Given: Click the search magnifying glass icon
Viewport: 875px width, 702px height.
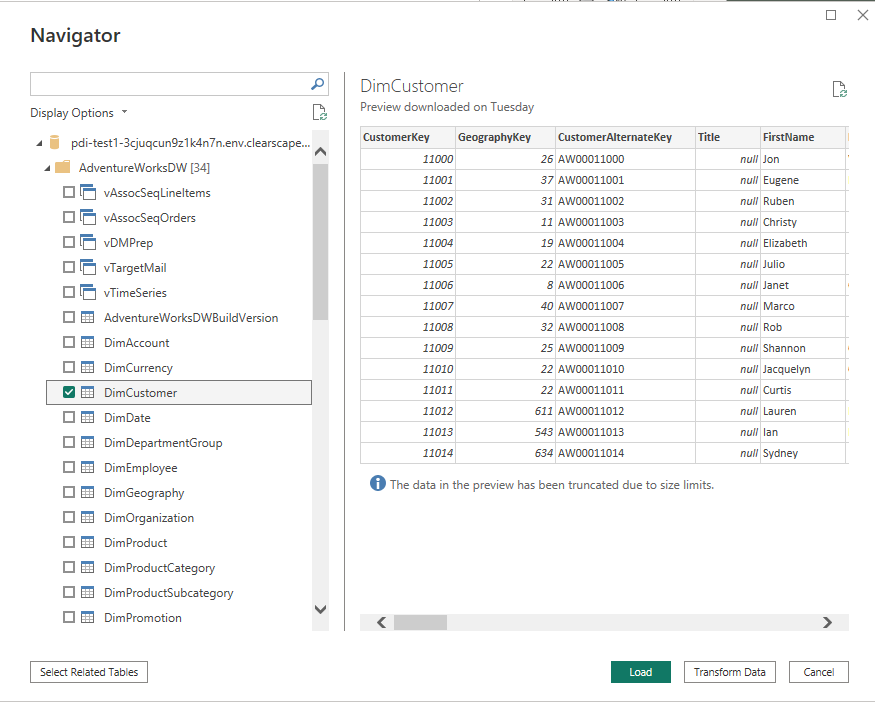Looking at the screenshot, I should click(317, 84).
